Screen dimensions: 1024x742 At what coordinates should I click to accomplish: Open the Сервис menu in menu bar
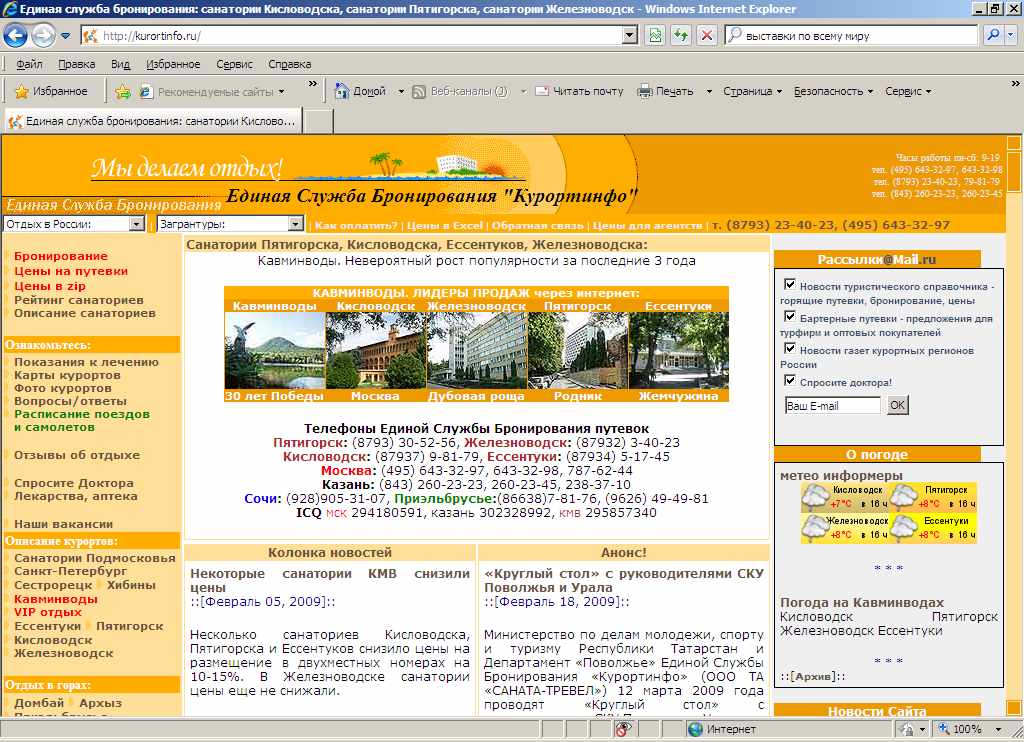(234, 64)
